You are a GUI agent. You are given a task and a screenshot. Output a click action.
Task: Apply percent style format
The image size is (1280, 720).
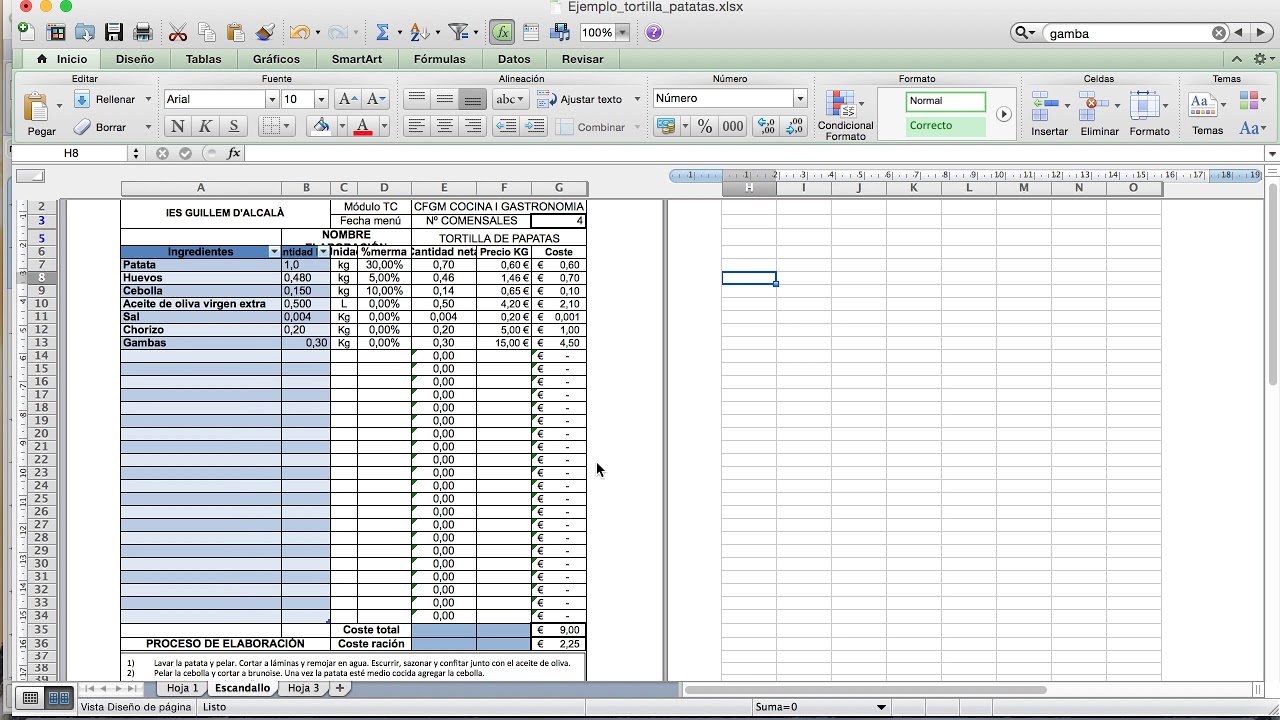[705, 126]
